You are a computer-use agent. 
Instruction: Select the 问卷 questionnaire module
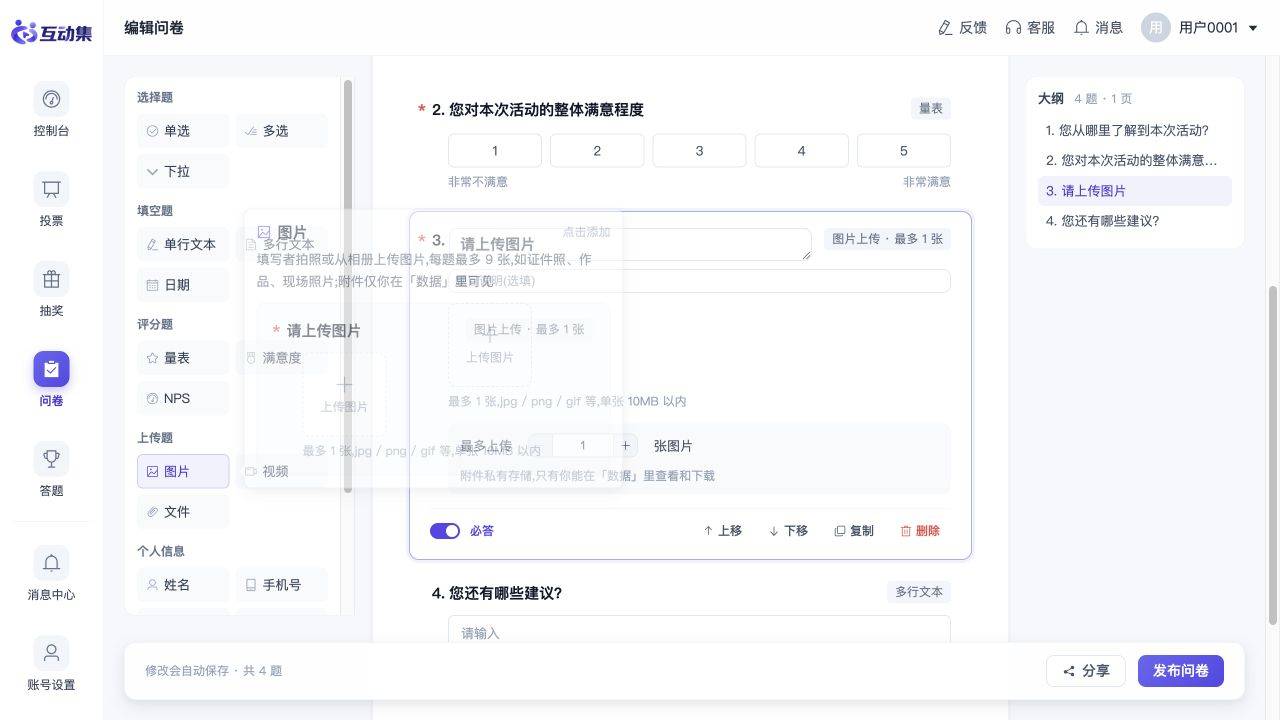pyautogui.click(x=51, y=380)
